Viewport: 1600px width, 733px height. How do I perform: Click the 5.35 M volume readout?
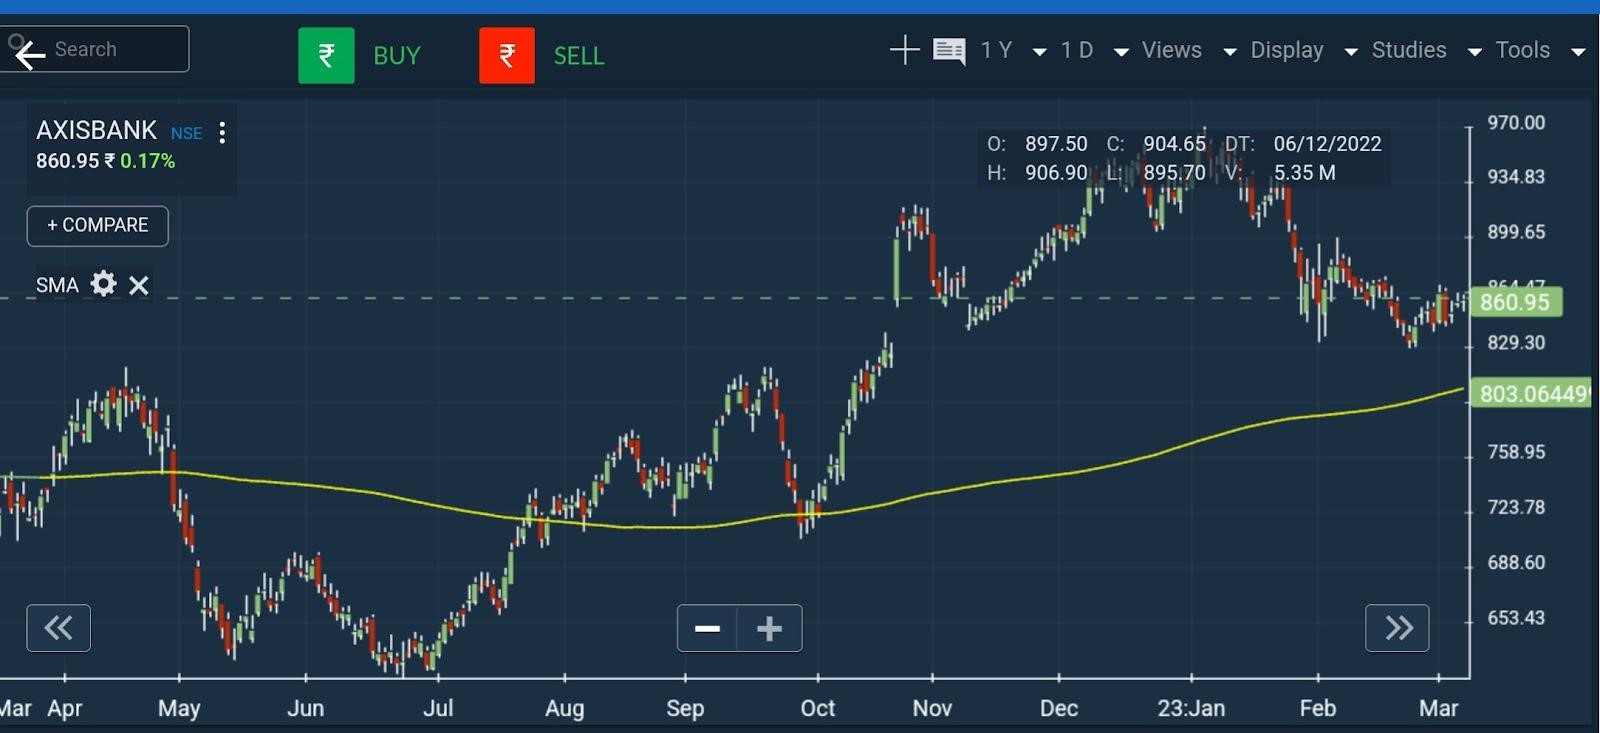pos(1304,173)
